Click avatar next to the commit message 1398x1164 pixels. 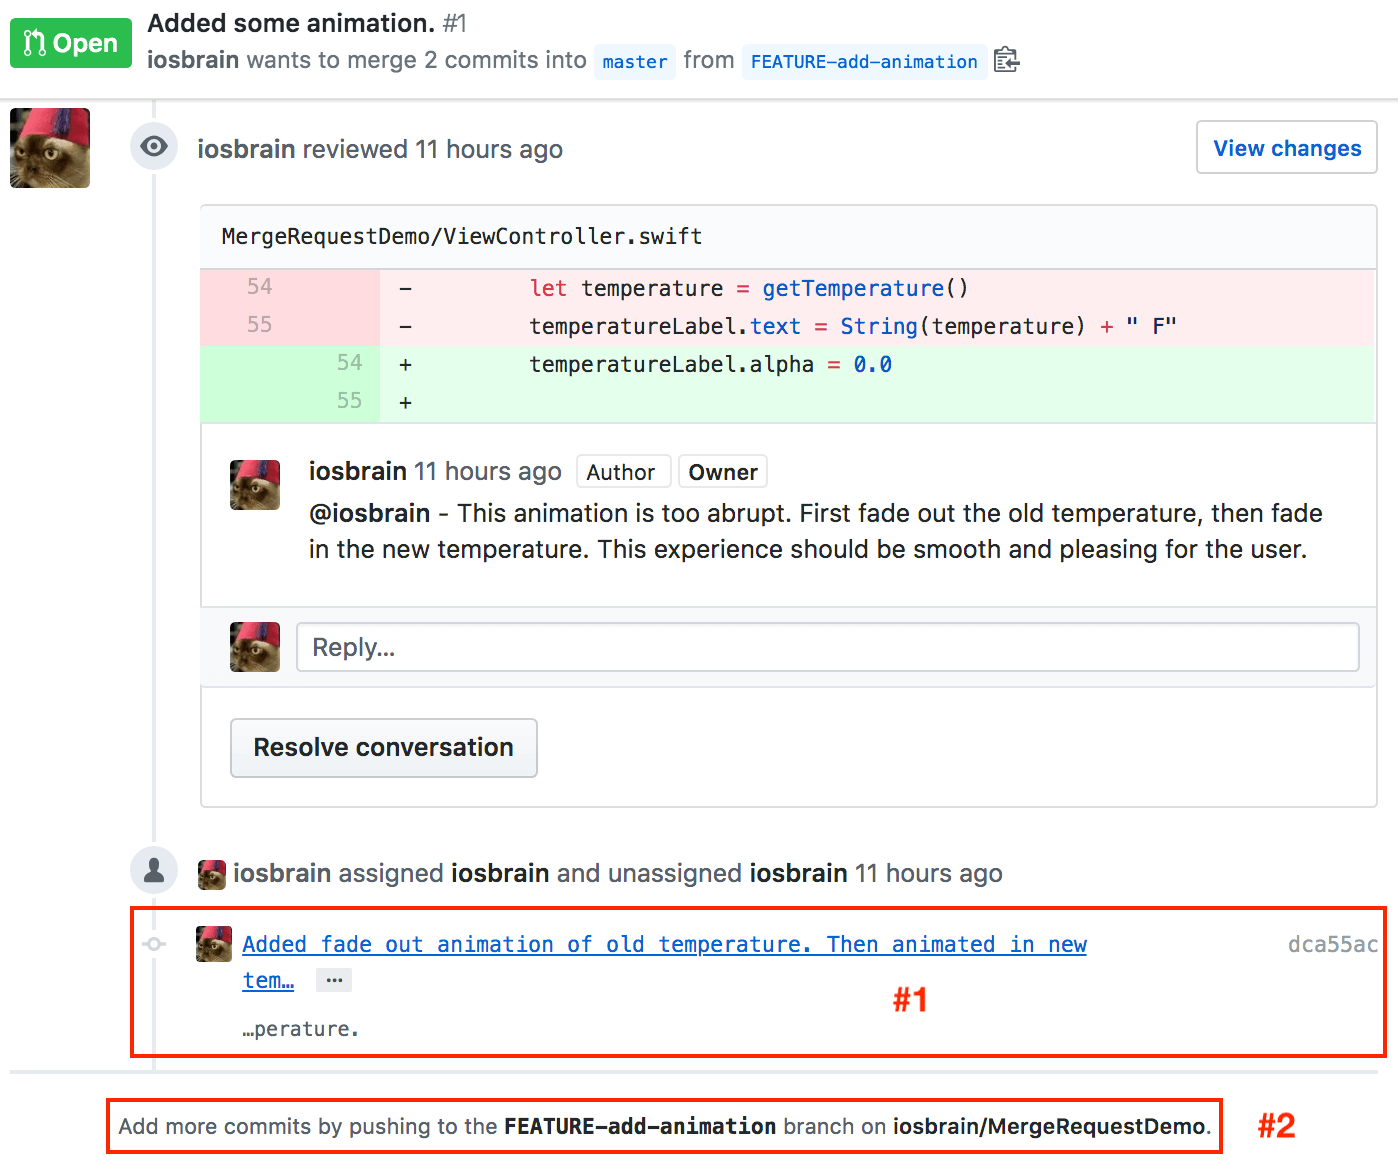coord(214,944)
